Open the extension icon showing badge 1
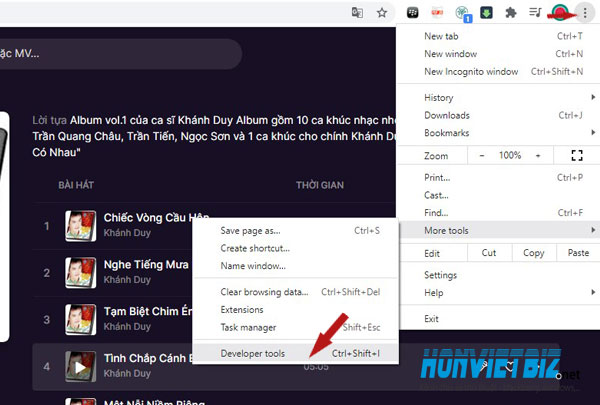 pos(463,13)
